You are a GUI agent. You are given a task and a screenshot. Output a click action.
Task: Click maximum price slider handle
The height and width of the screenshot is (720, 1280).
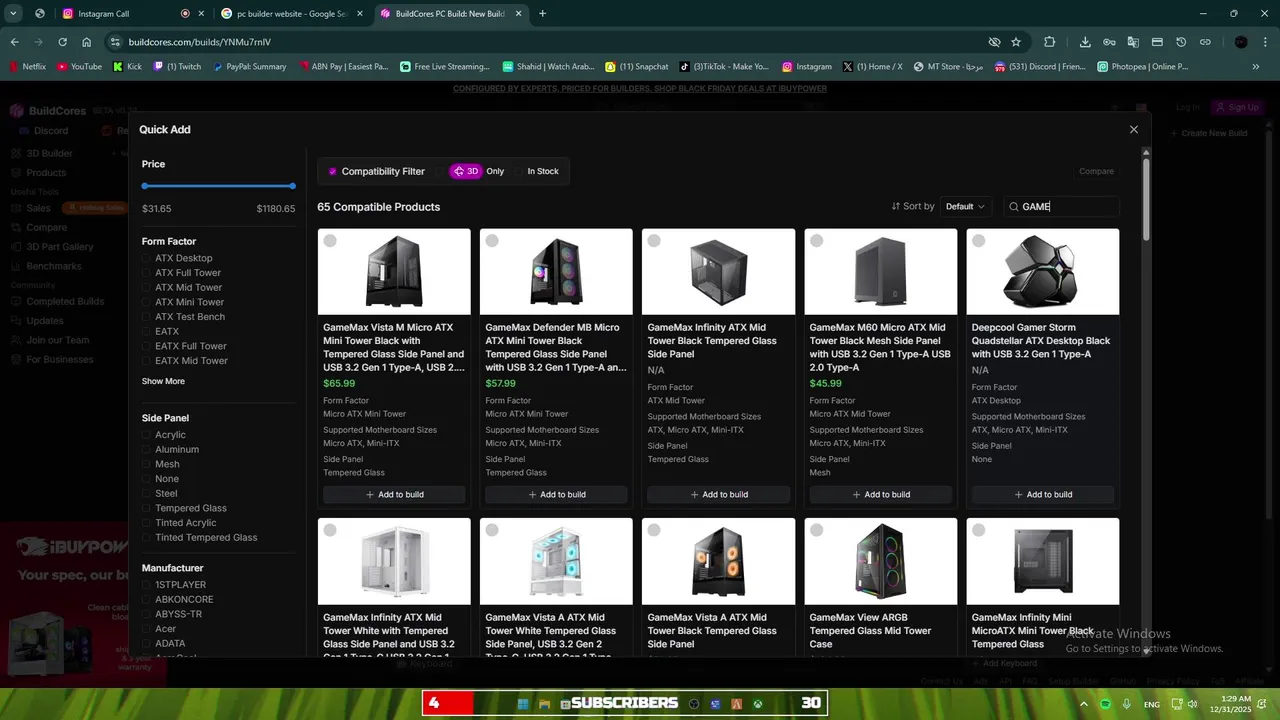(292, 186)
